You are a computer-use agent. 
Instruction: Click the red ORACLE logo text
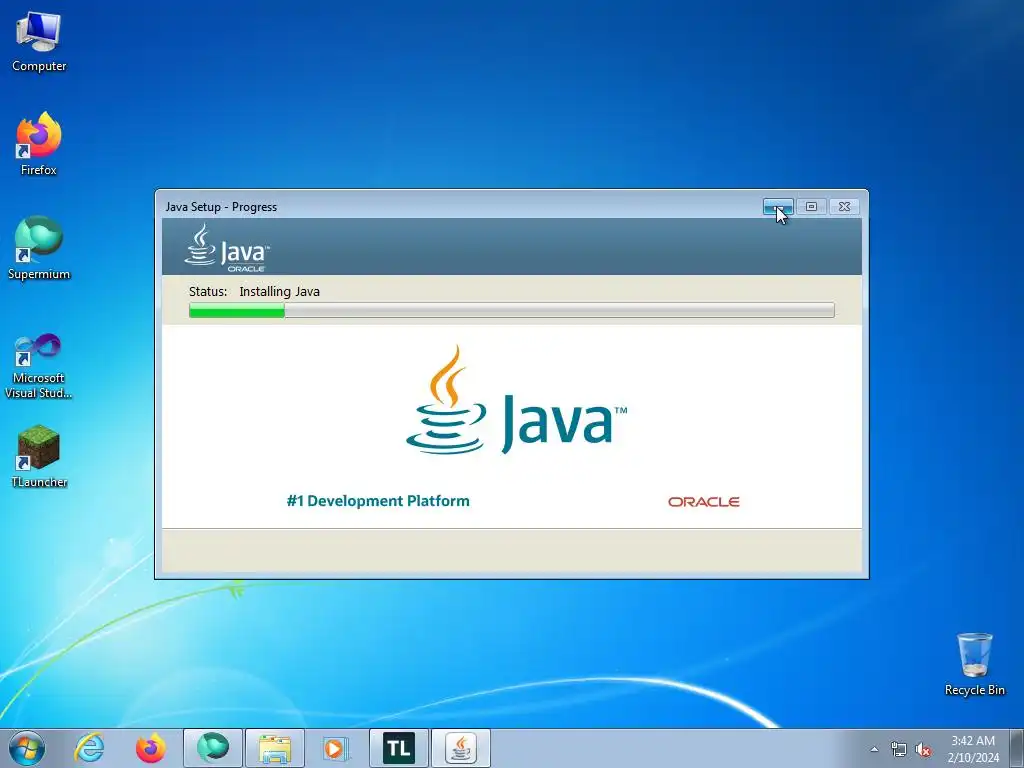(x=703, y=502)
